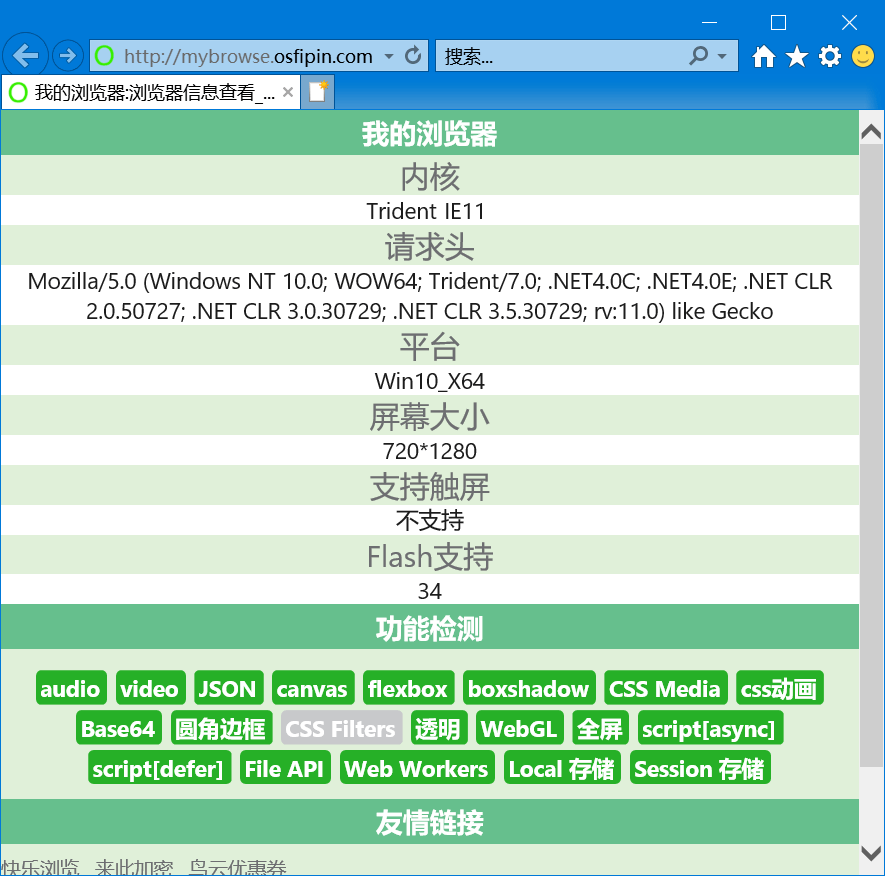The height and width of the screenshot is (876, 885).
Task: Open the Home page icon
Action: click(x=763, y=57)
